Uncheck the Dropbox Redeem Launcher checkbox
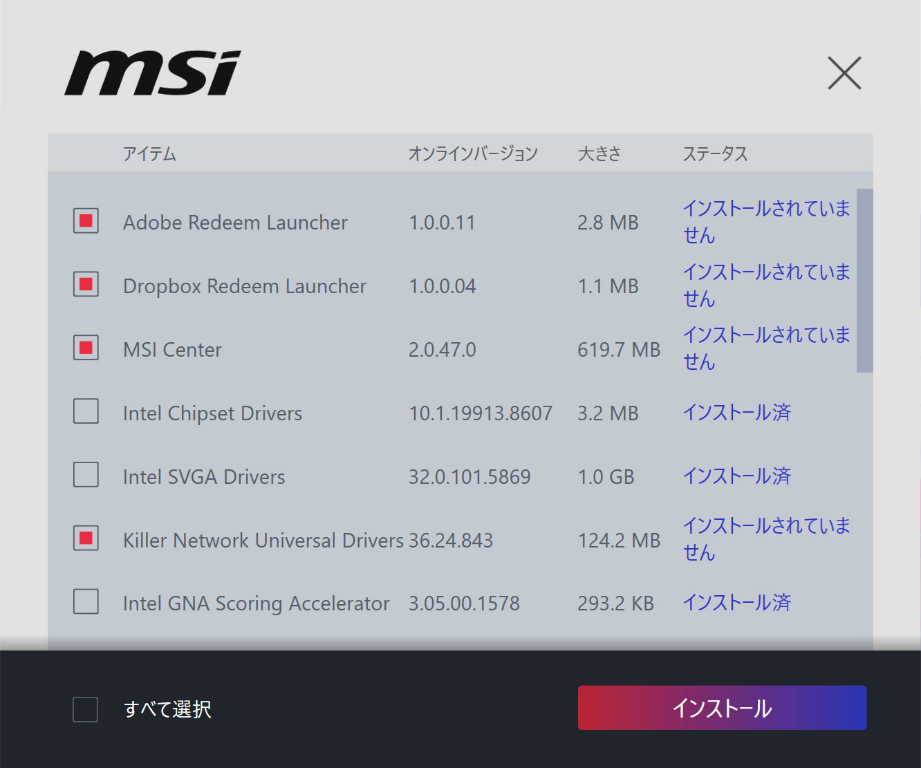The height and width of the screenshot is (768, 921). 86,284
